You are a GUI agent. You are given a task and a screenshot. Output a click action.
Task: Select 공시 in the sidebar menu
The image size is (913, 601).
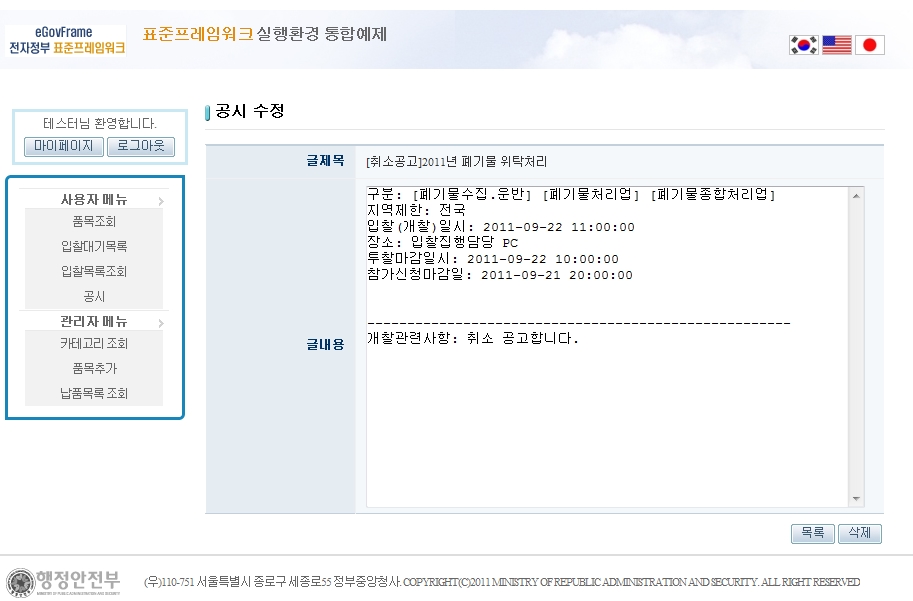pyautogui.click(x=94, y=297)
